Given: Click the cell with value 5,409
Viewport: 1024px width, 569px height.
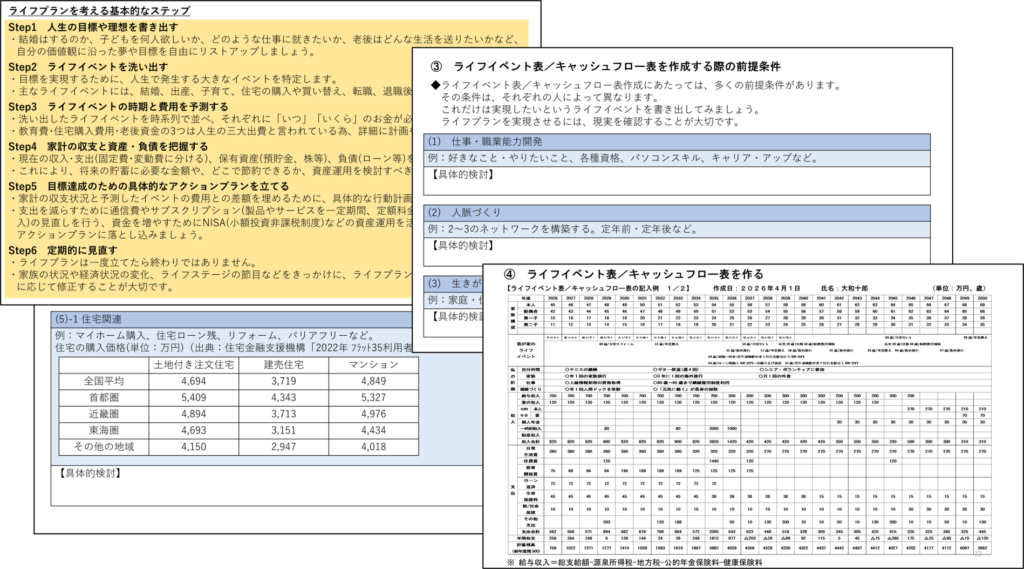Looking at the screenshot, I should (193, 397).
